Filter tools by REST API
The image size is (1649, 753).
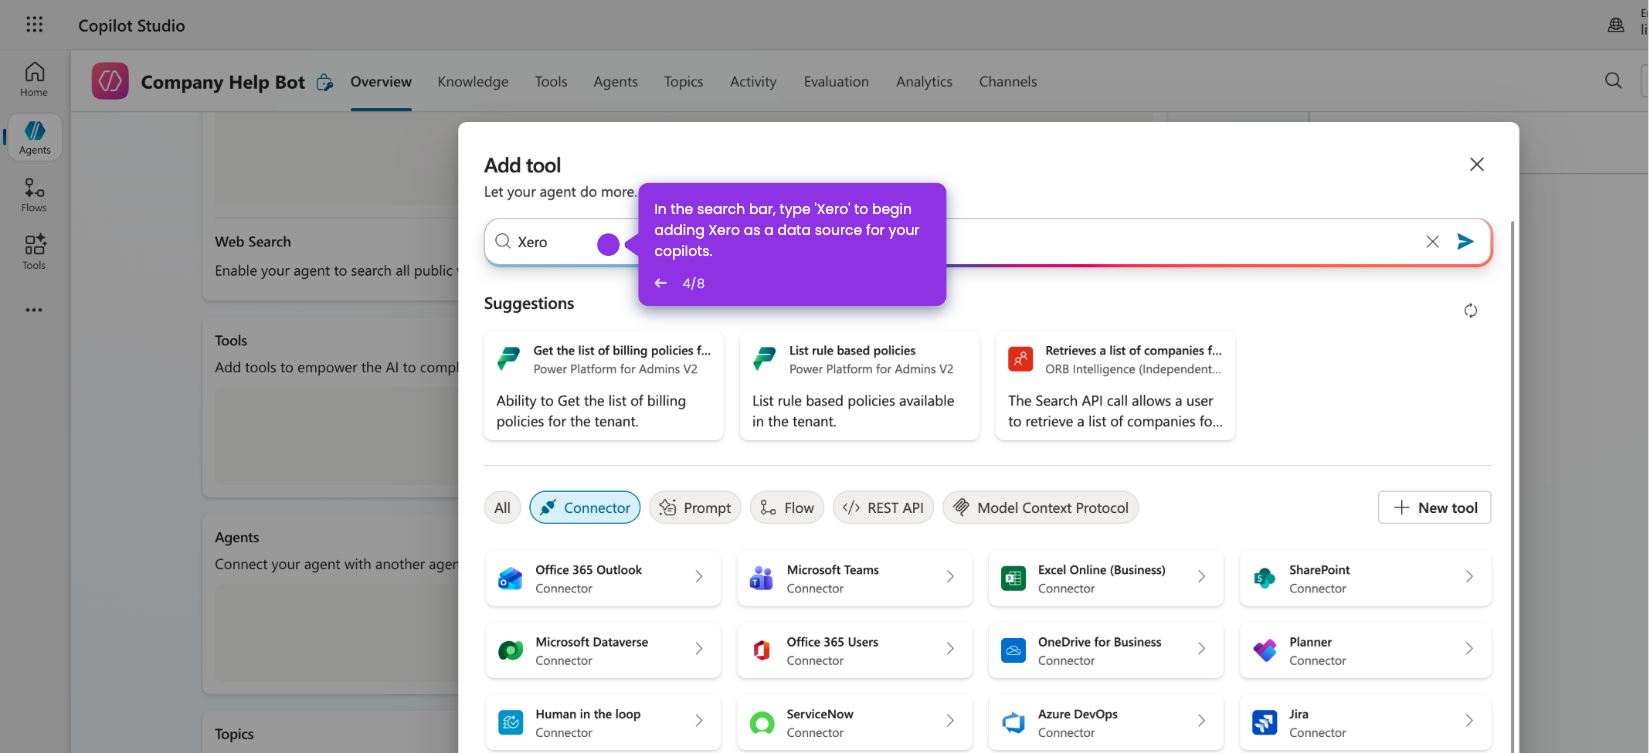883,508
